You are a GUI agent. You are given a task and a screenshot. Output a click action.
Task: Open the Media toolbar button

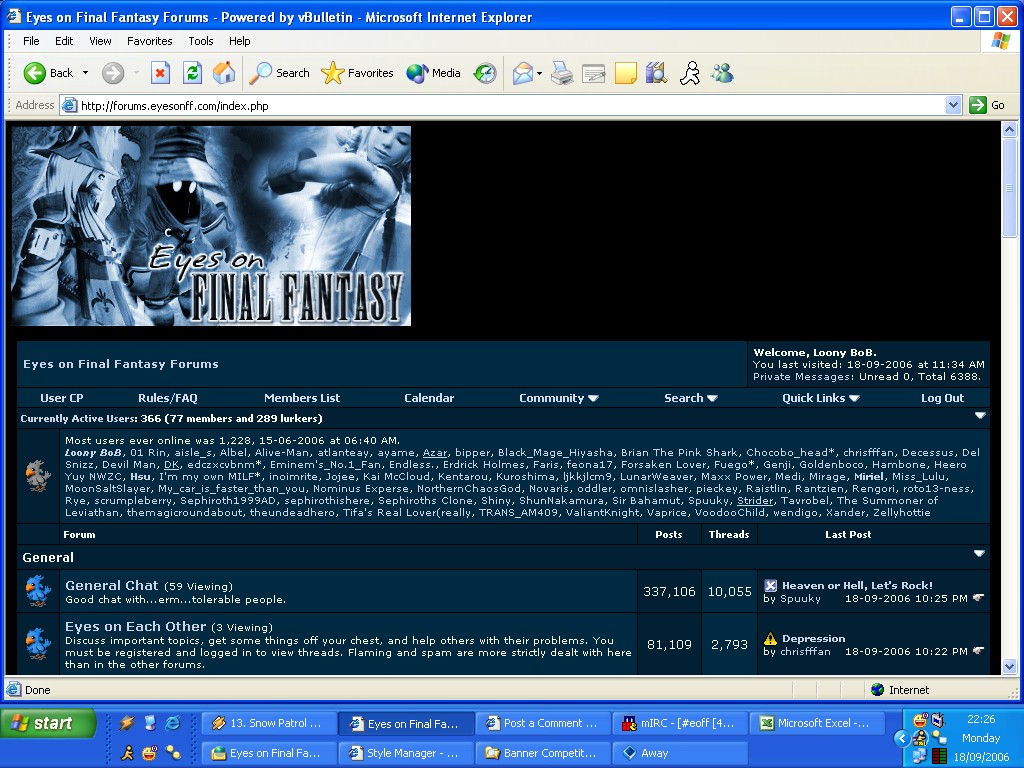[433, 73]
